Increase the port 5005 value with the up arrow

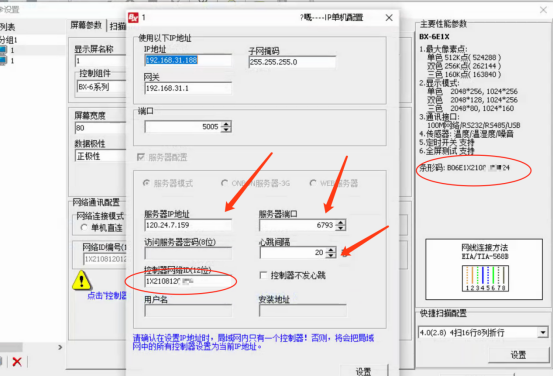pos(226,124)
